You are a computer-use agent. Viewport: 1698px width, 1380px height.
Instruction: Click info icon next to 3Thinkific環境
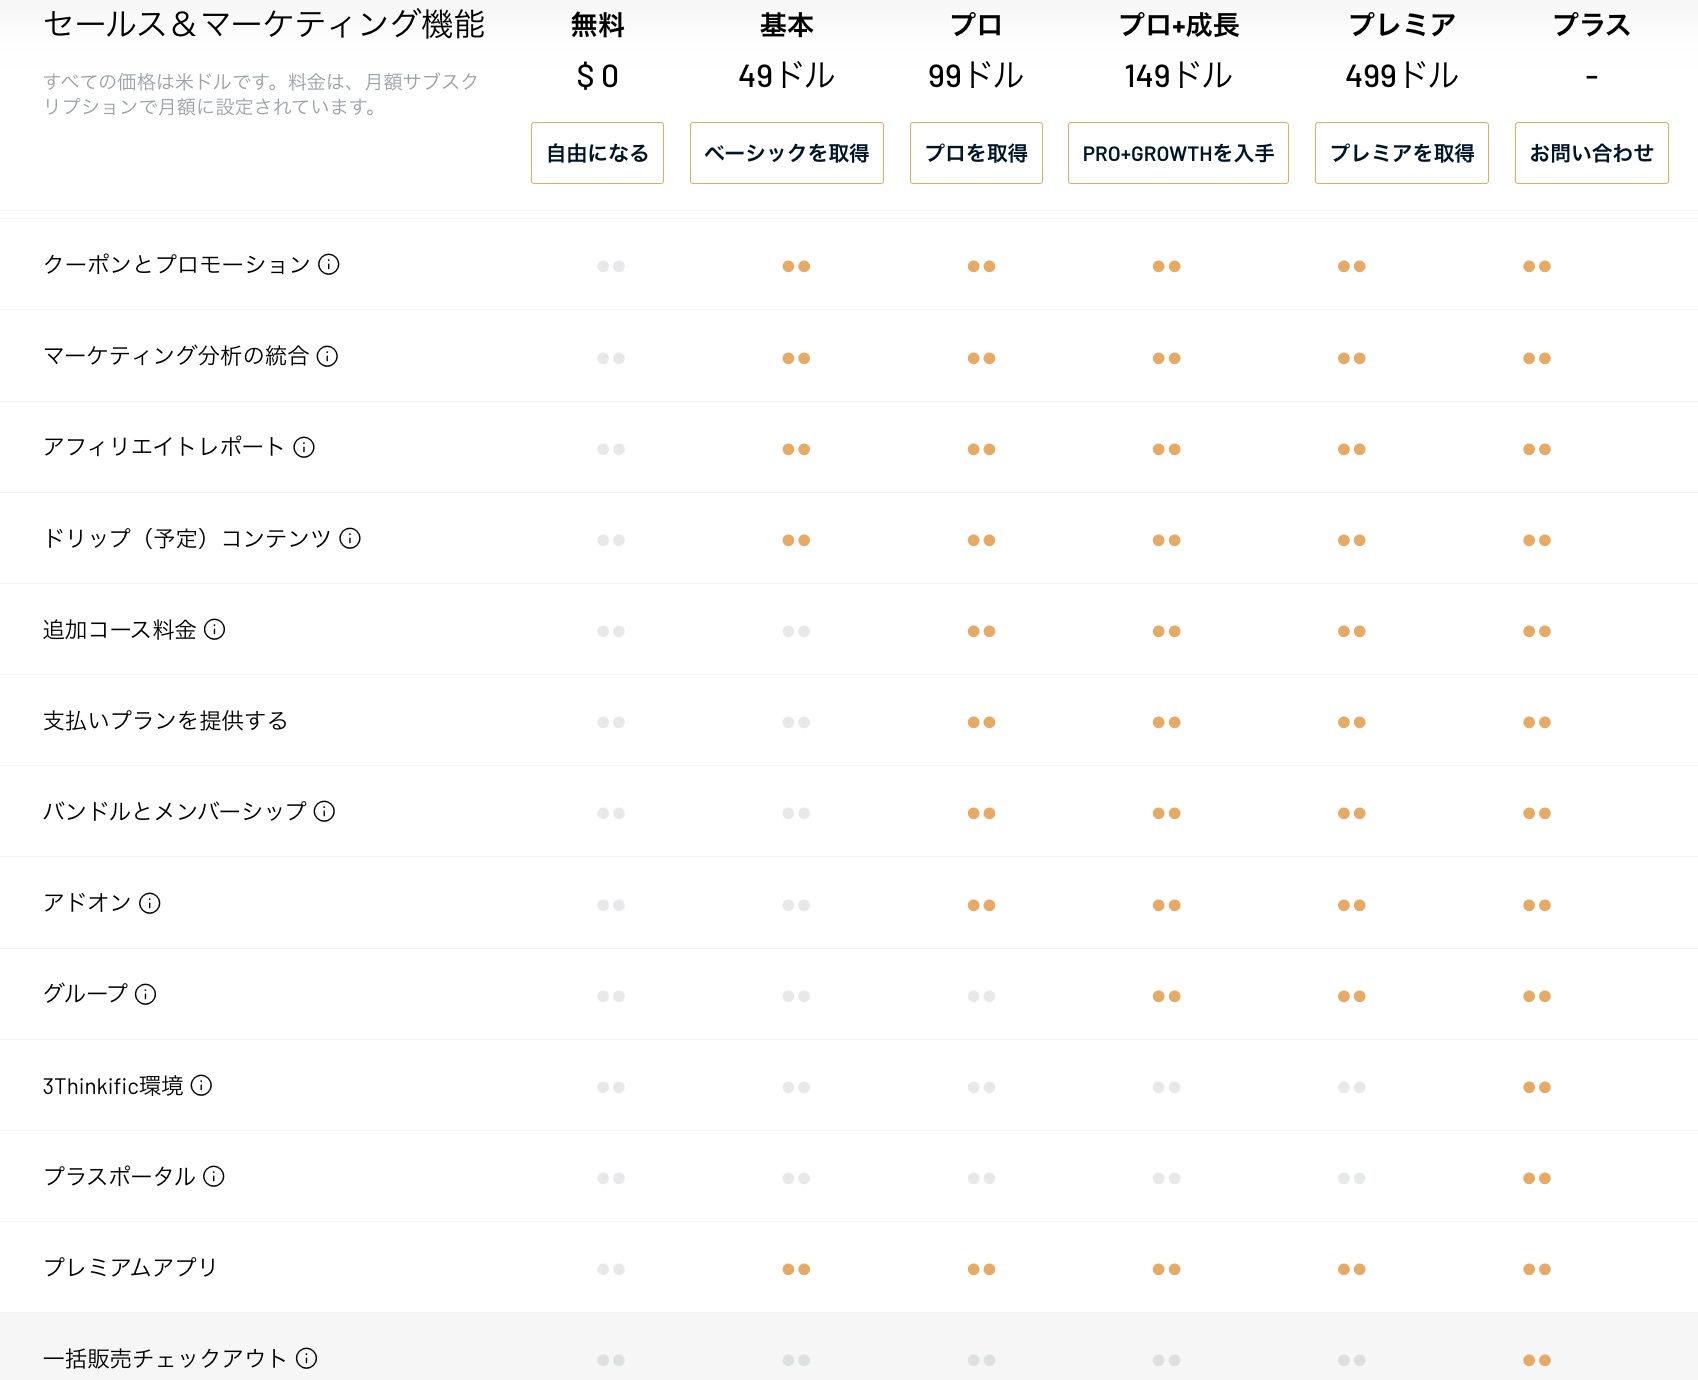click(202, 1086)
